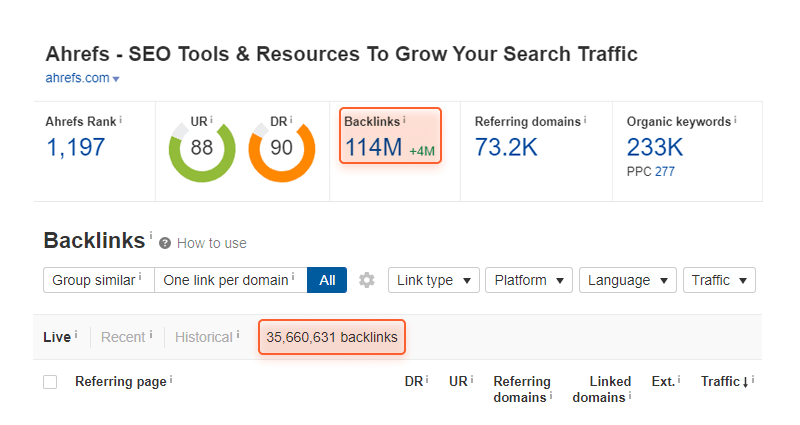Click the info icon next to Backlinks heading

pyautogui.click(x=151, y=236)
